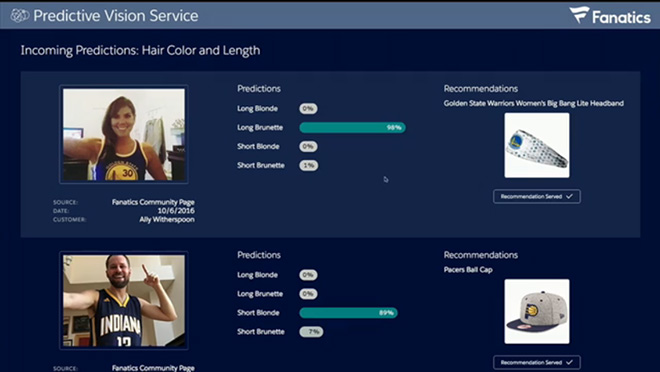Open the Indiana jersey man's photo
Image resolution: width=660 pixels, height=372 pixels.
[124, 300]
